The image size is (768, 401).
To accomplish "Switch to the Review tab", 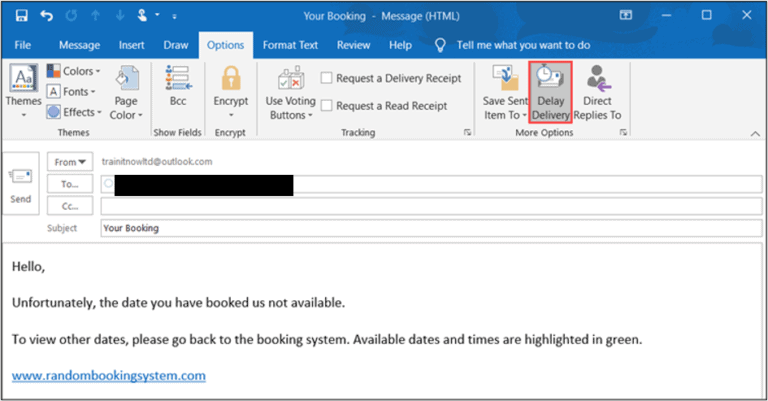I will point(353,45).
